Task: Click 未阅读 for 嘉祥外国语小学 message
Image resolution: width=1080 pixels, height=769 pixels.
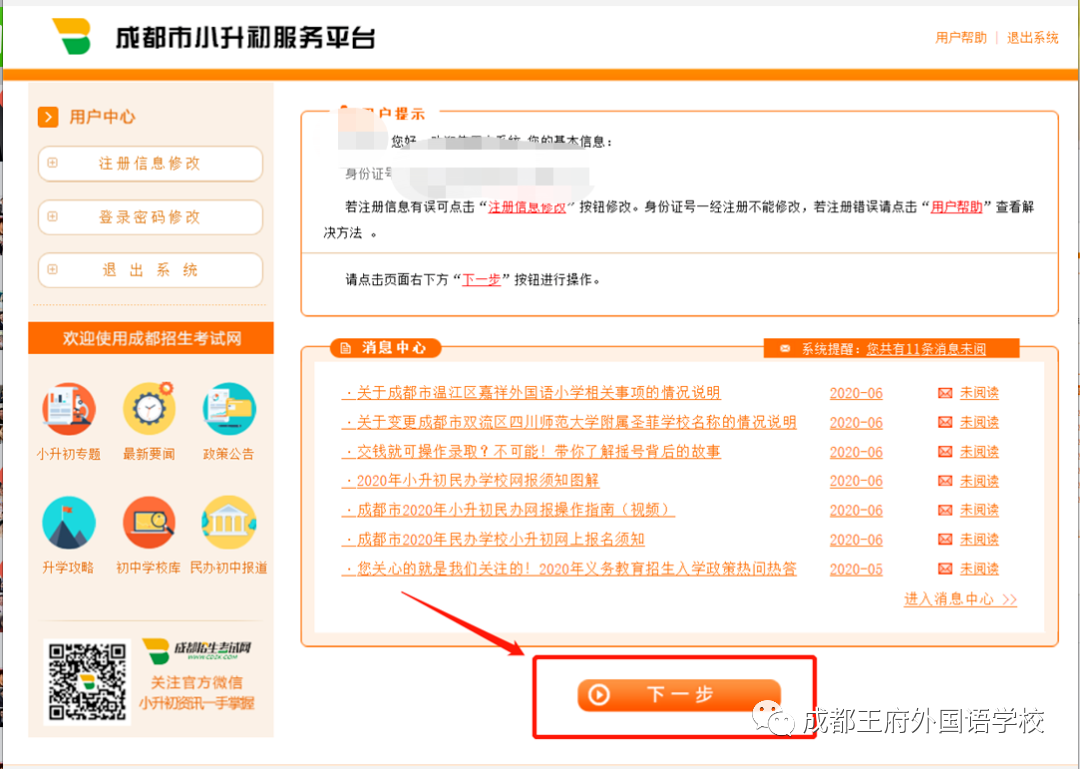Action: point(979,393)
